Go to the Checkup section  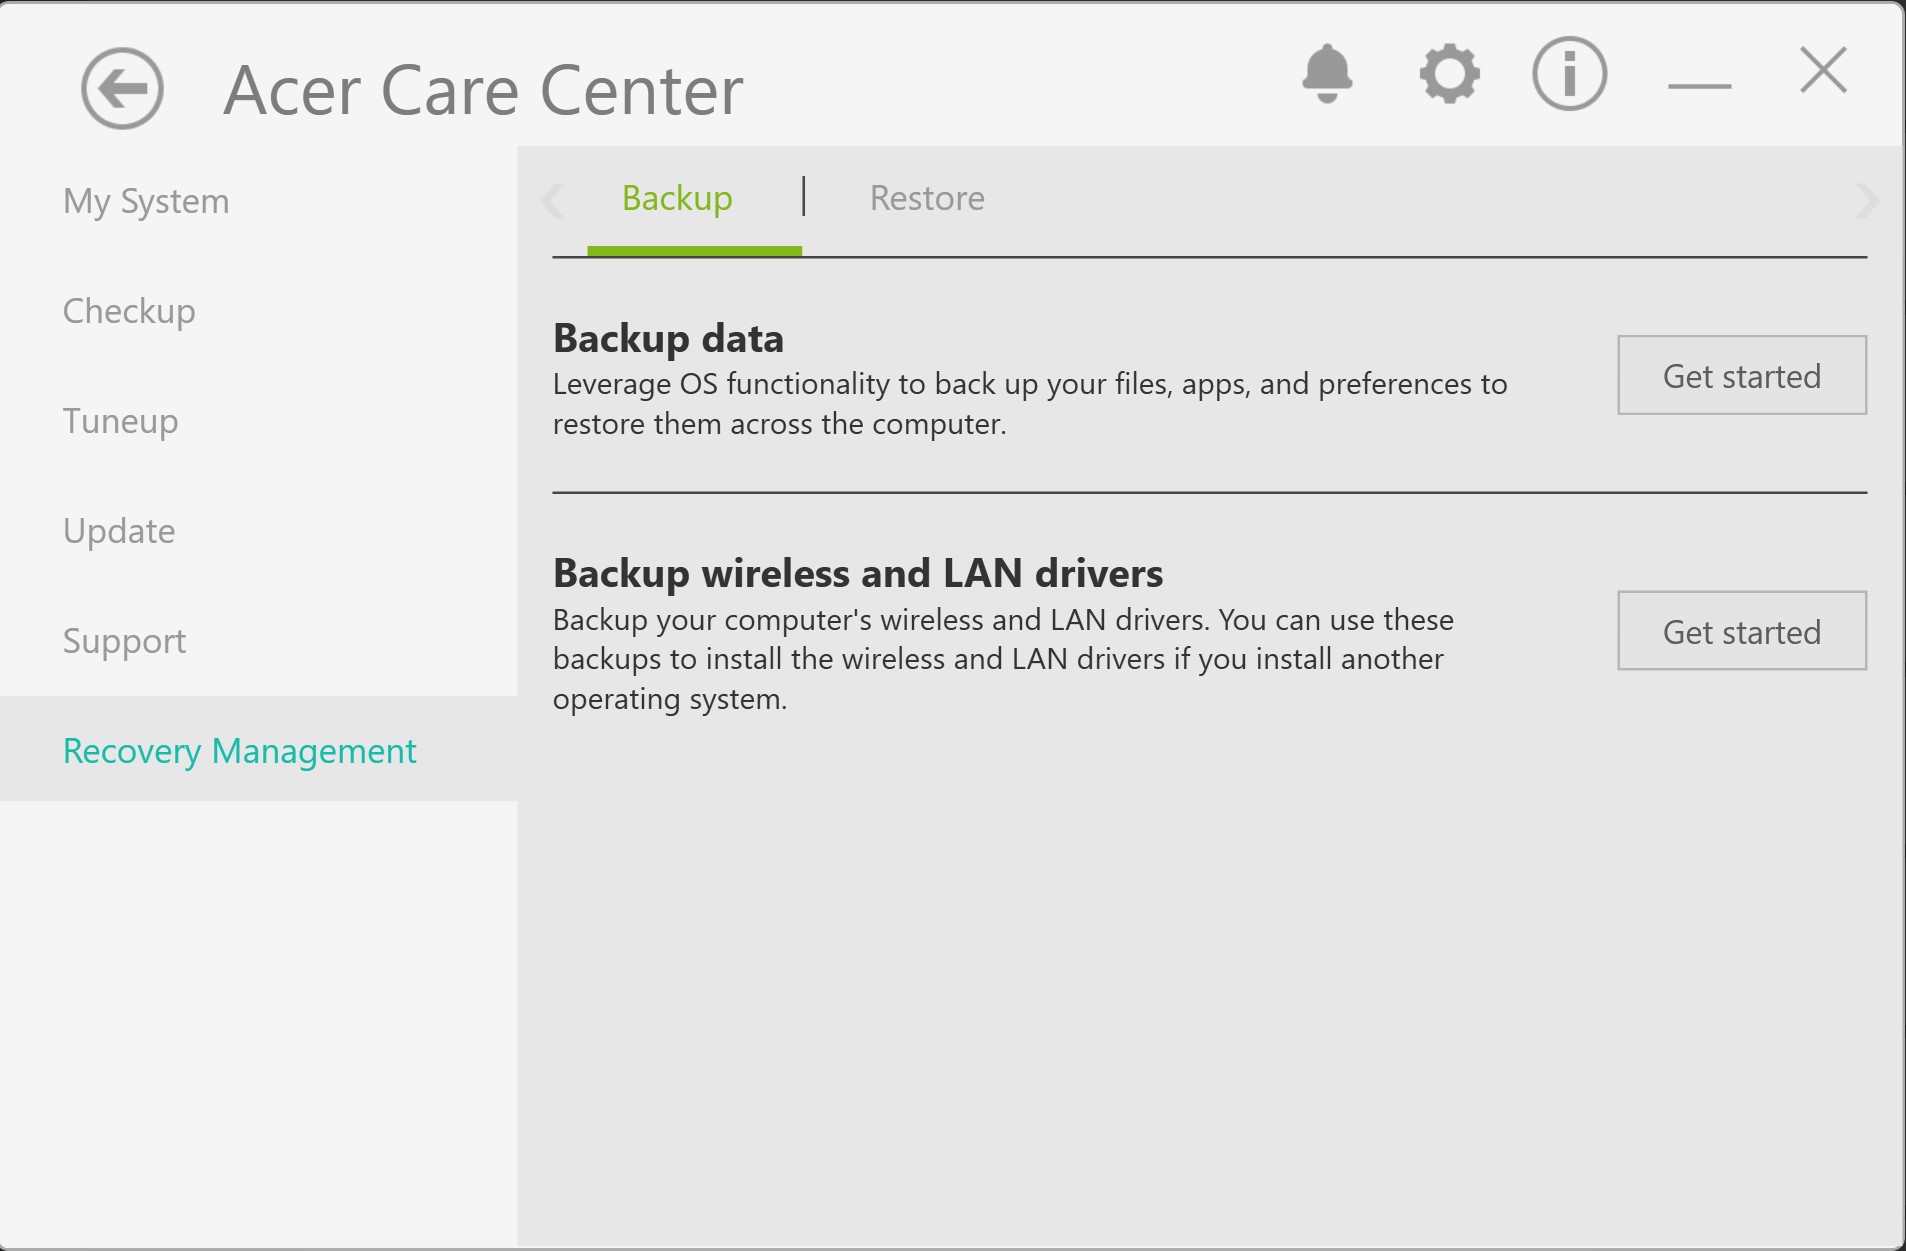pyautogui.click(x=129, y=311)
